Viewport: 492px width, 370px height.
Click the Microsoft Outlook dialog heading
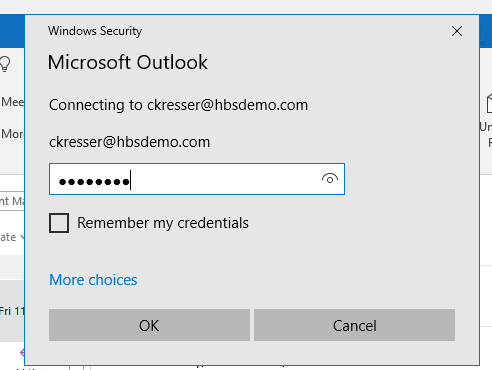pyautogui.click(x=128, y=62)
